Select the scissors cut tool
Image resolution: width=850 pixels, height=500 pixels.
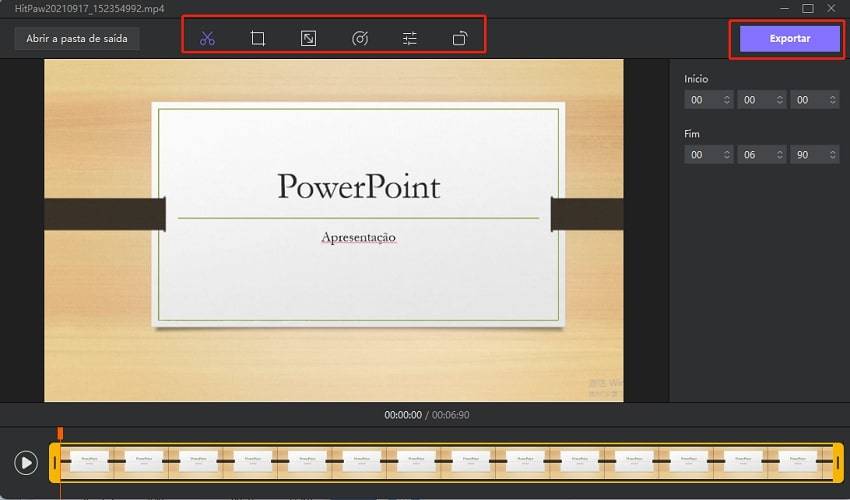pos(207,39)
